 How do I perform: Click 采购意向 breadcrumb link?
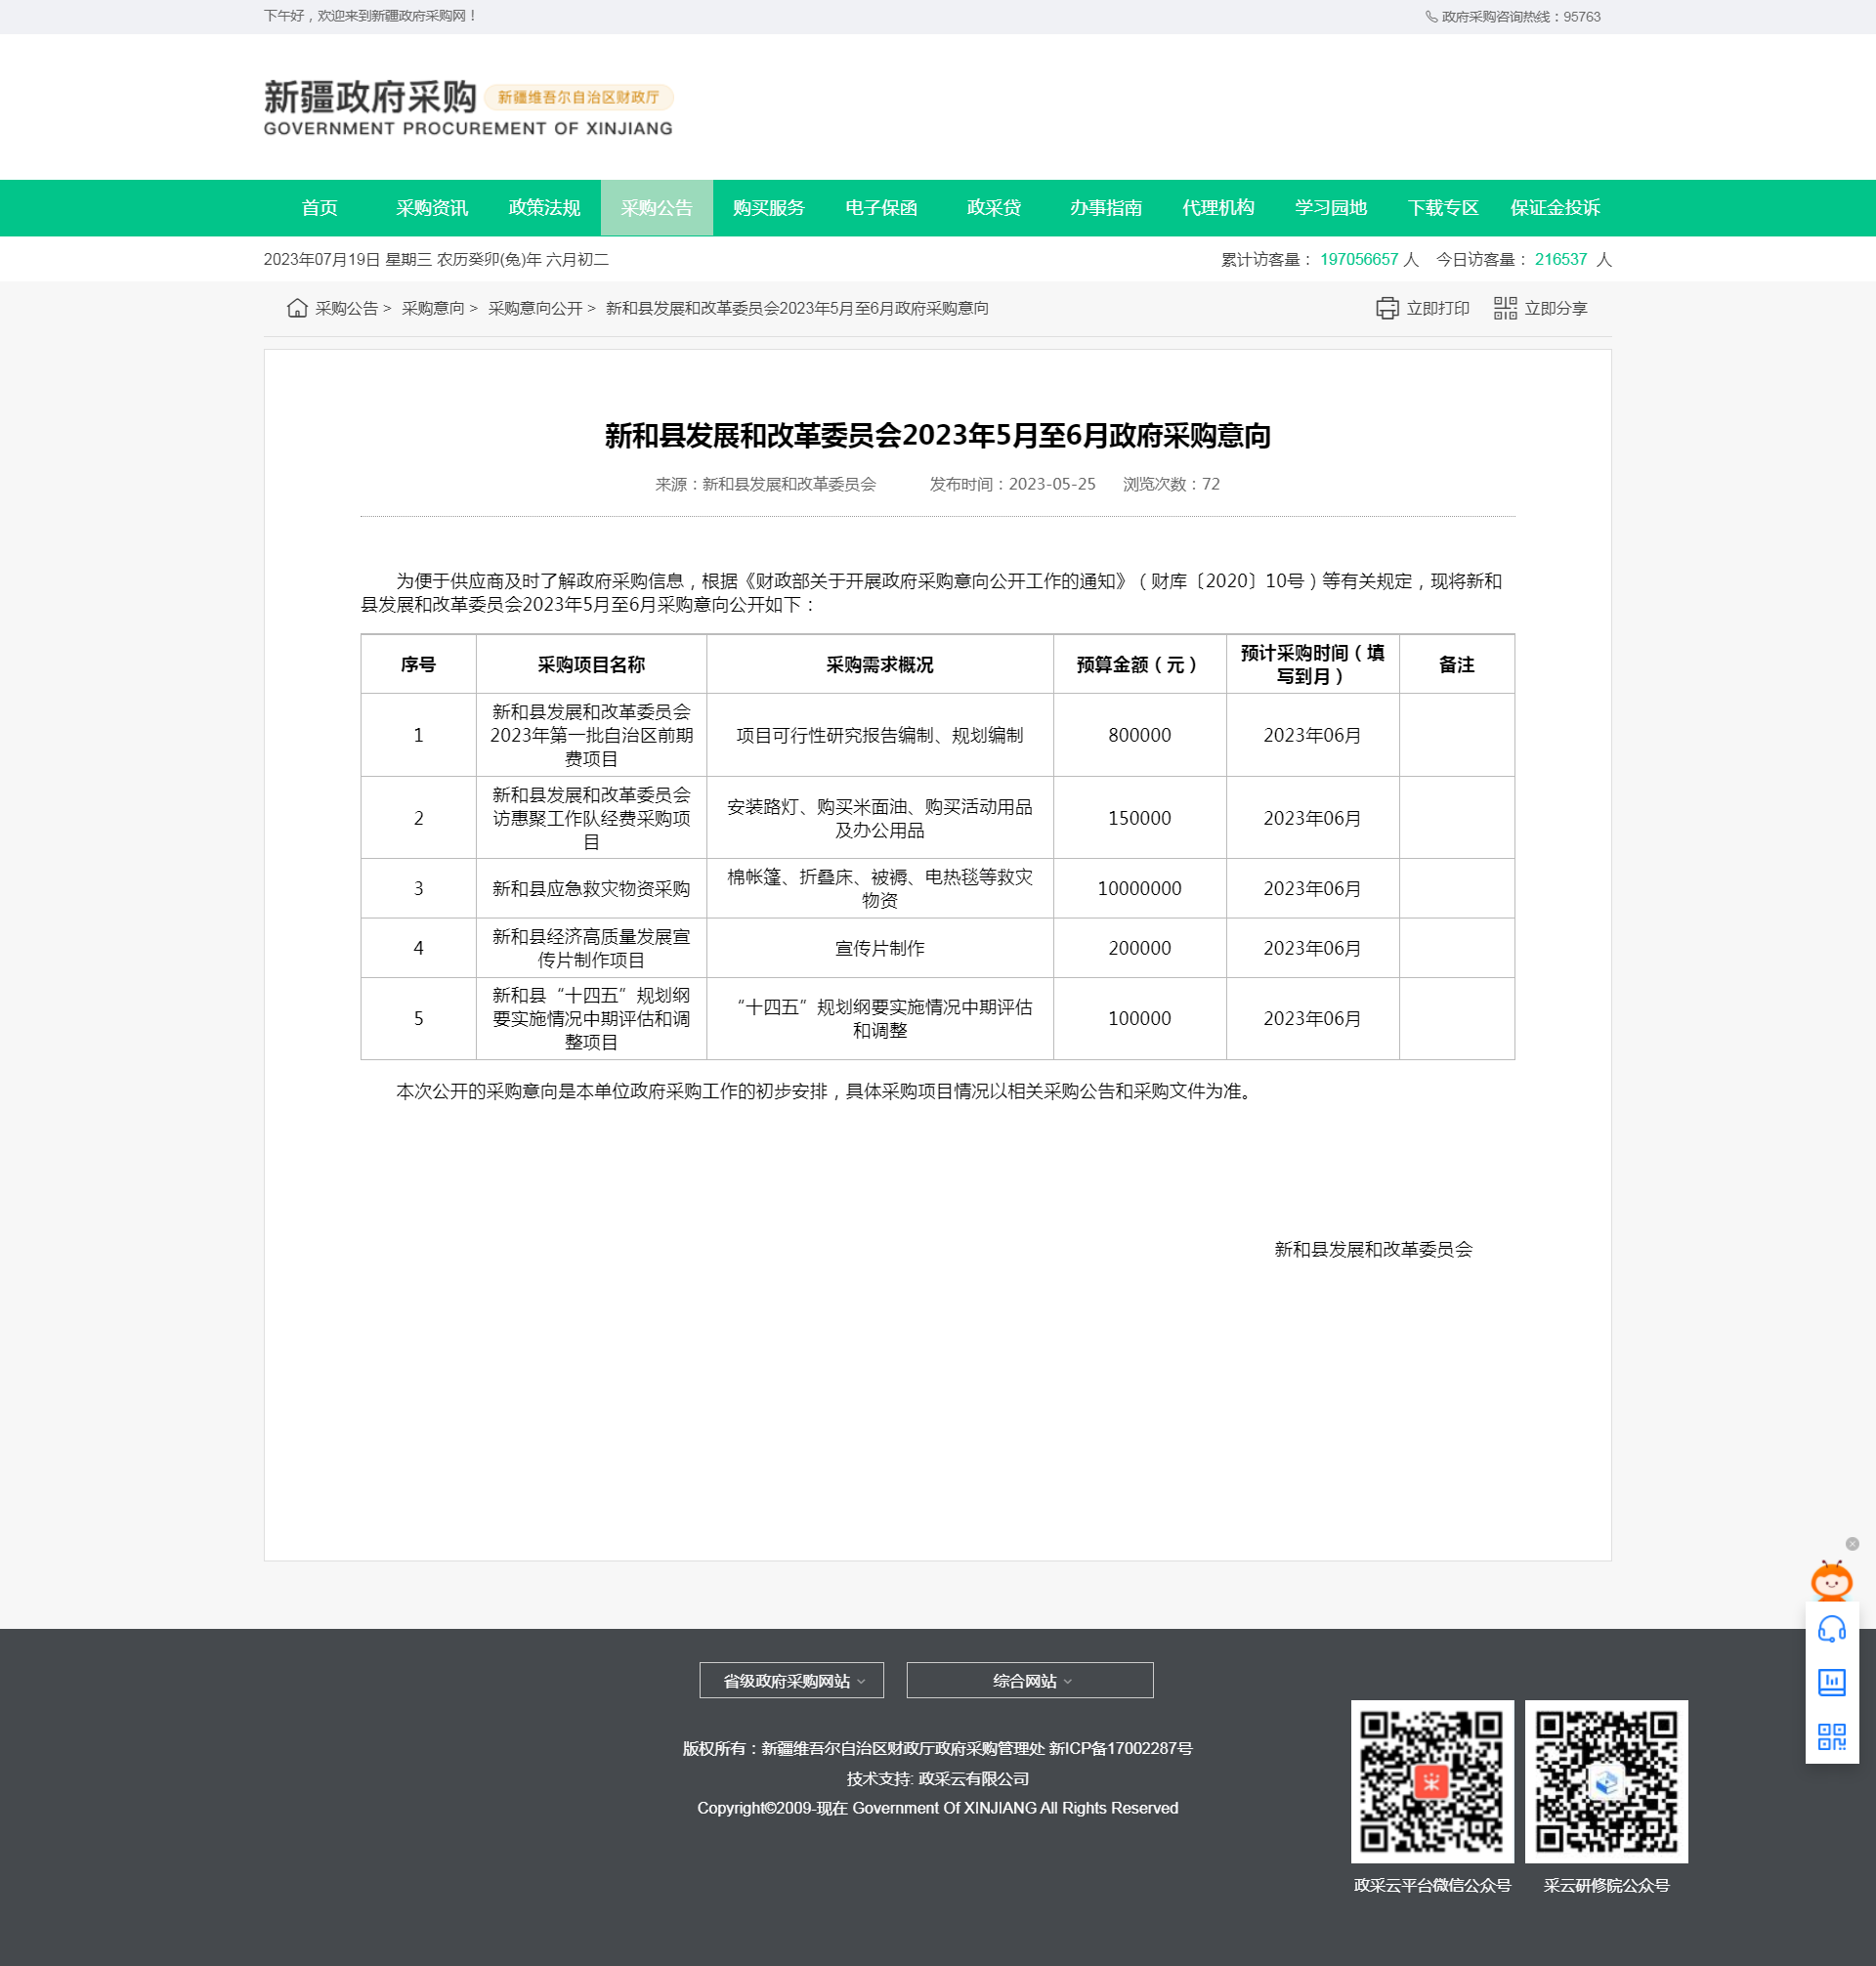[433, 309]
